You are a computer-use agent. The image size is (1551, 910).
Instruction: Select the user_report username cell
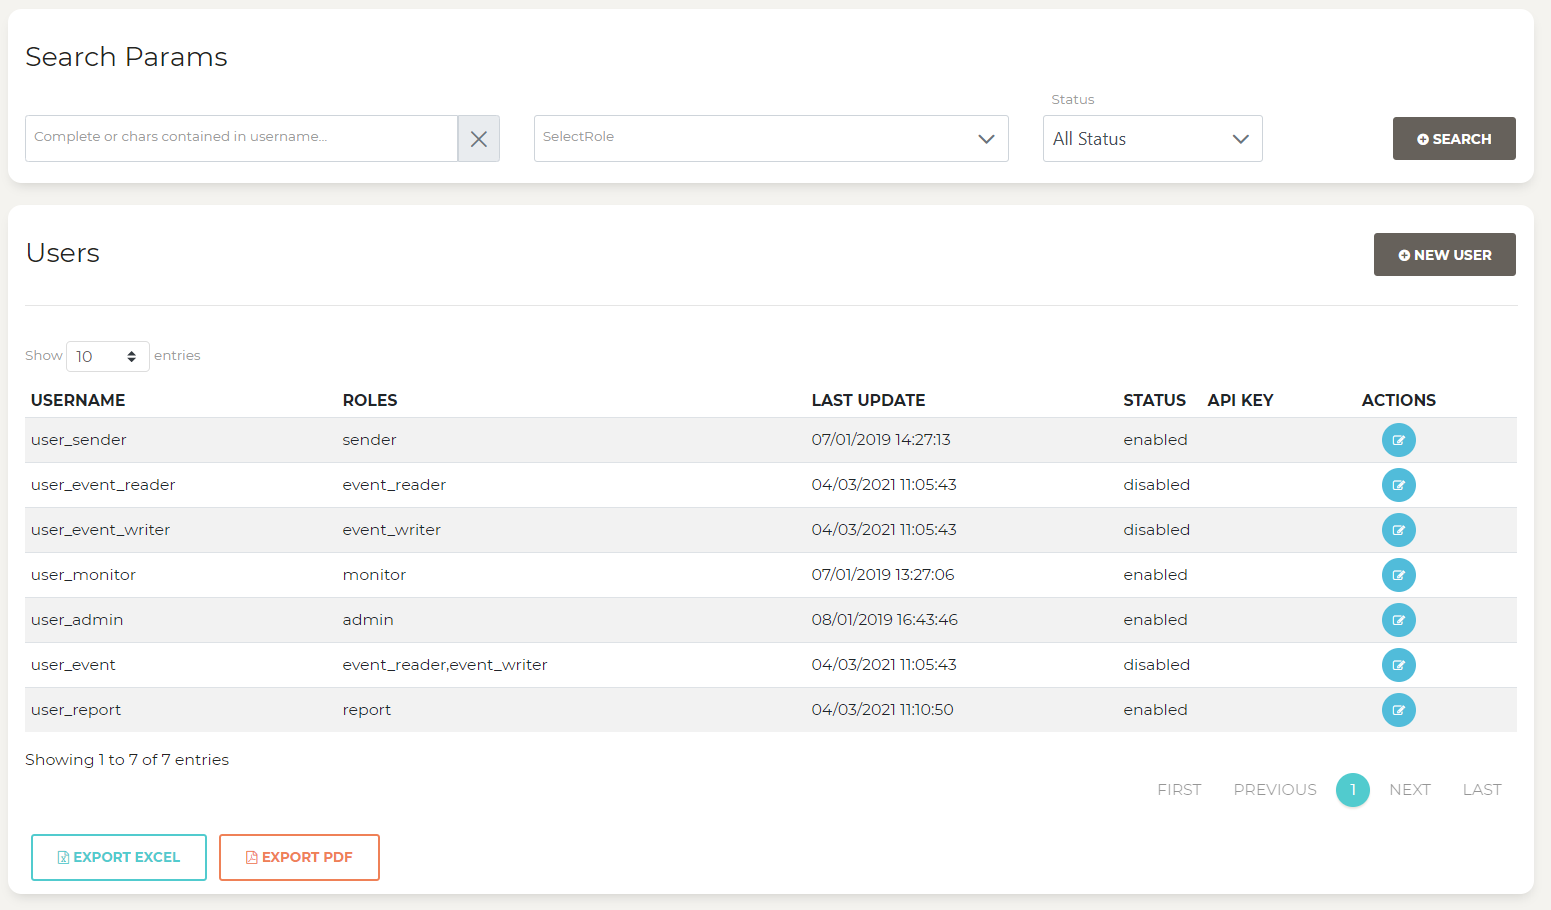pos(76,710)
